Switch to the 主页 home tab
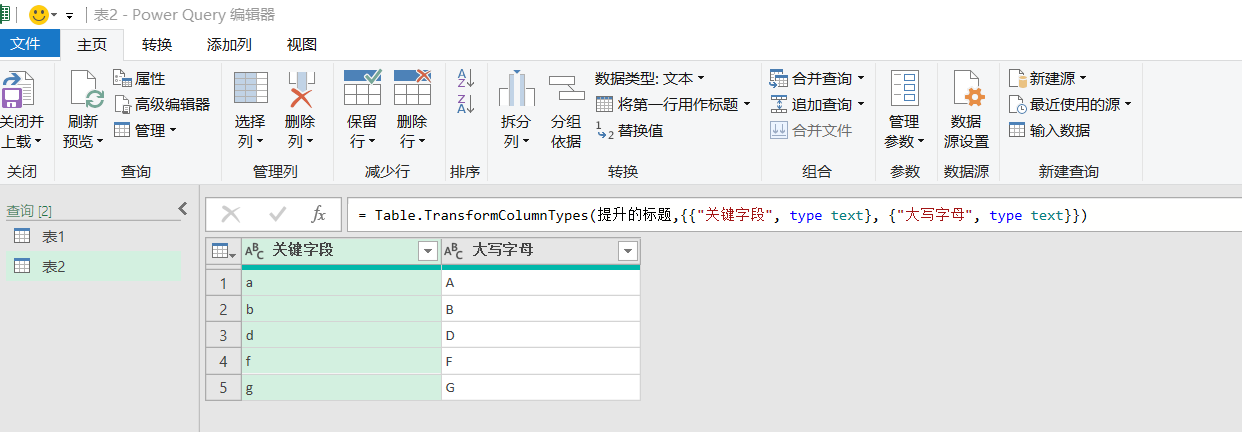 (92, 44)
